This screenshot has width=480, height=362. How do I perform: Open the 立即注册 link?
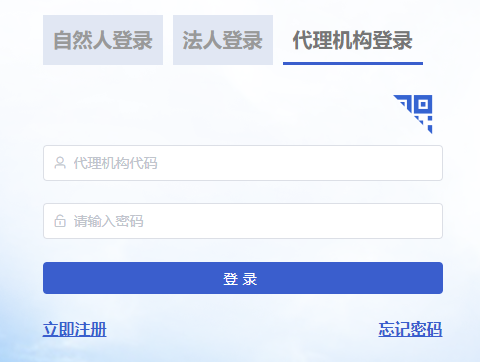point(75,329)
